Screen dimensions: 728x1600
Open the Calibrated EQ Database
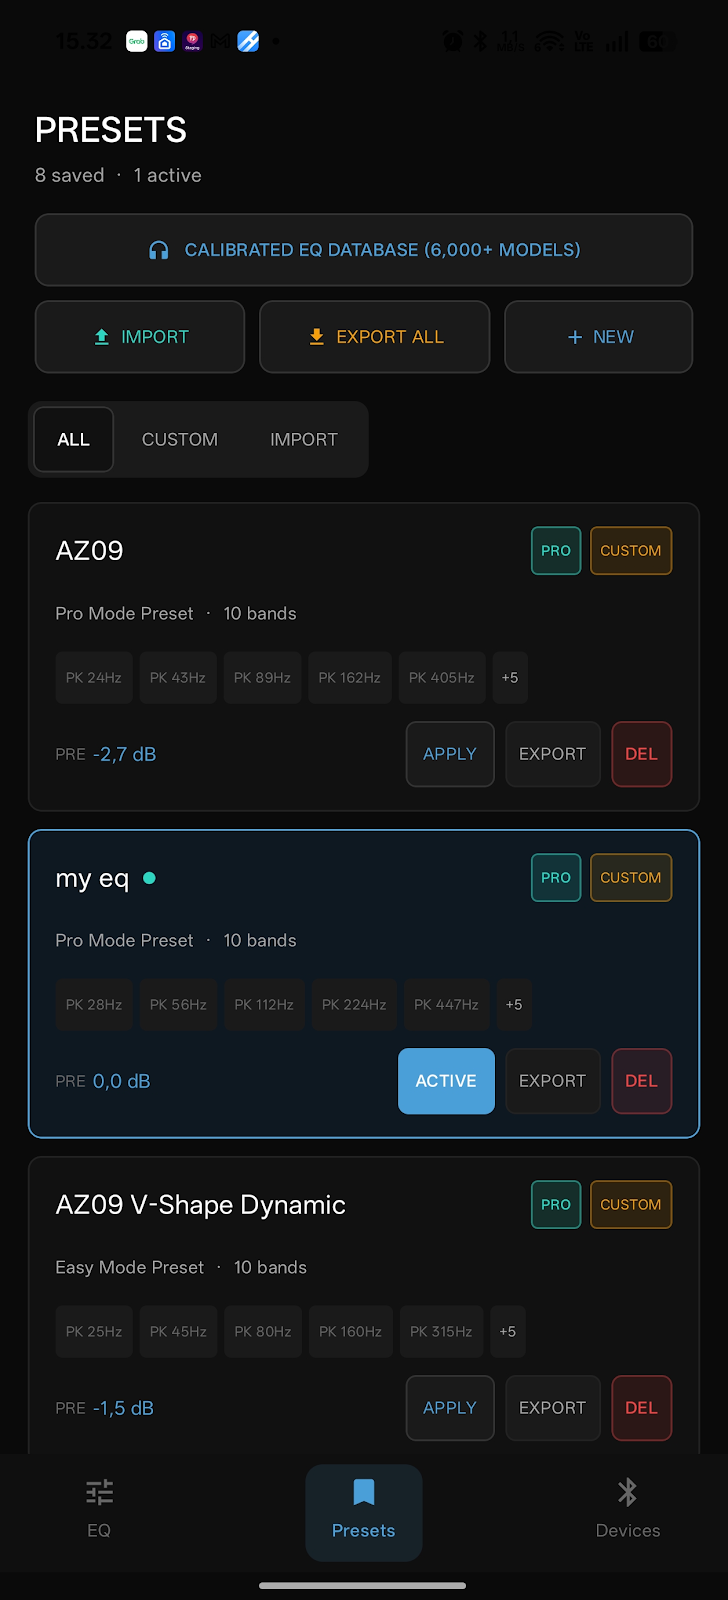[x=364, y=250]
